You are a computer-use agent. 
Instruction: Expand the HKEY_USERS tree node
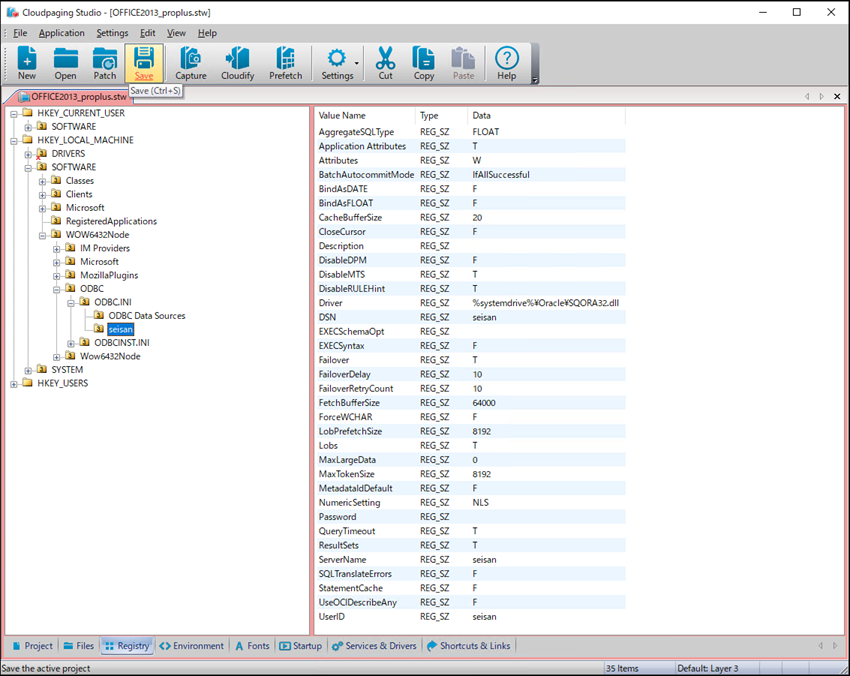tap(14, 384)
